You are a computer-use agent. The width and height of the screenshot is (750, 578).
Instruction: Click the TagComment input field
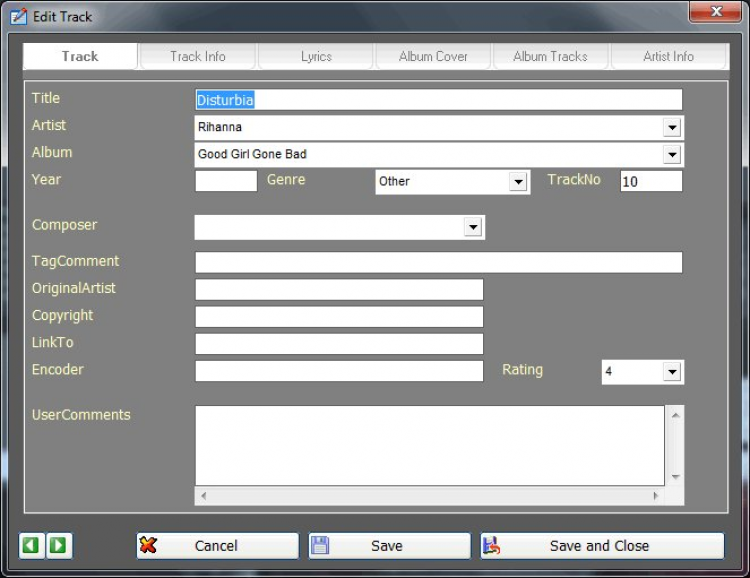[439, 263]
